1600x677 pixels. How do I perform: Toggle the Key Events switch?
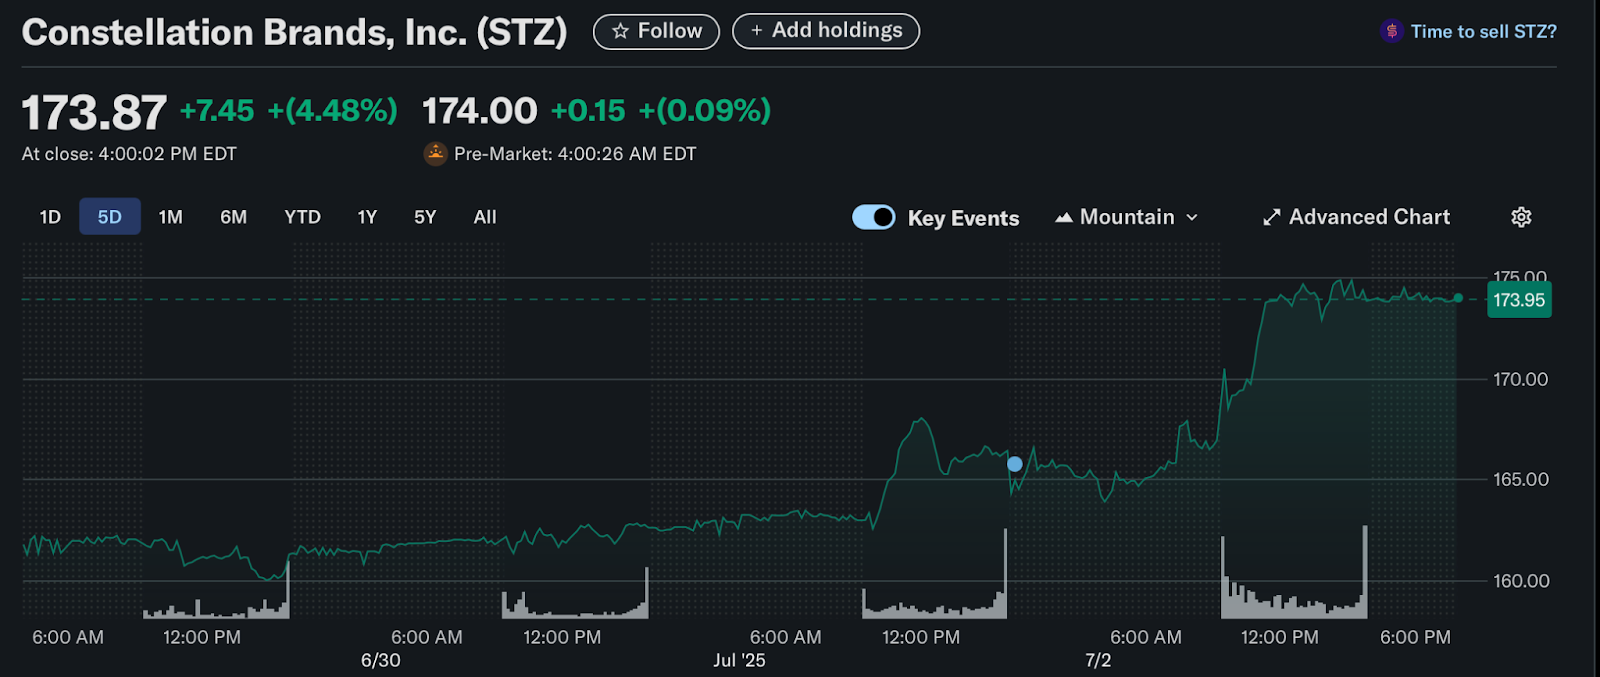[874, 217]
